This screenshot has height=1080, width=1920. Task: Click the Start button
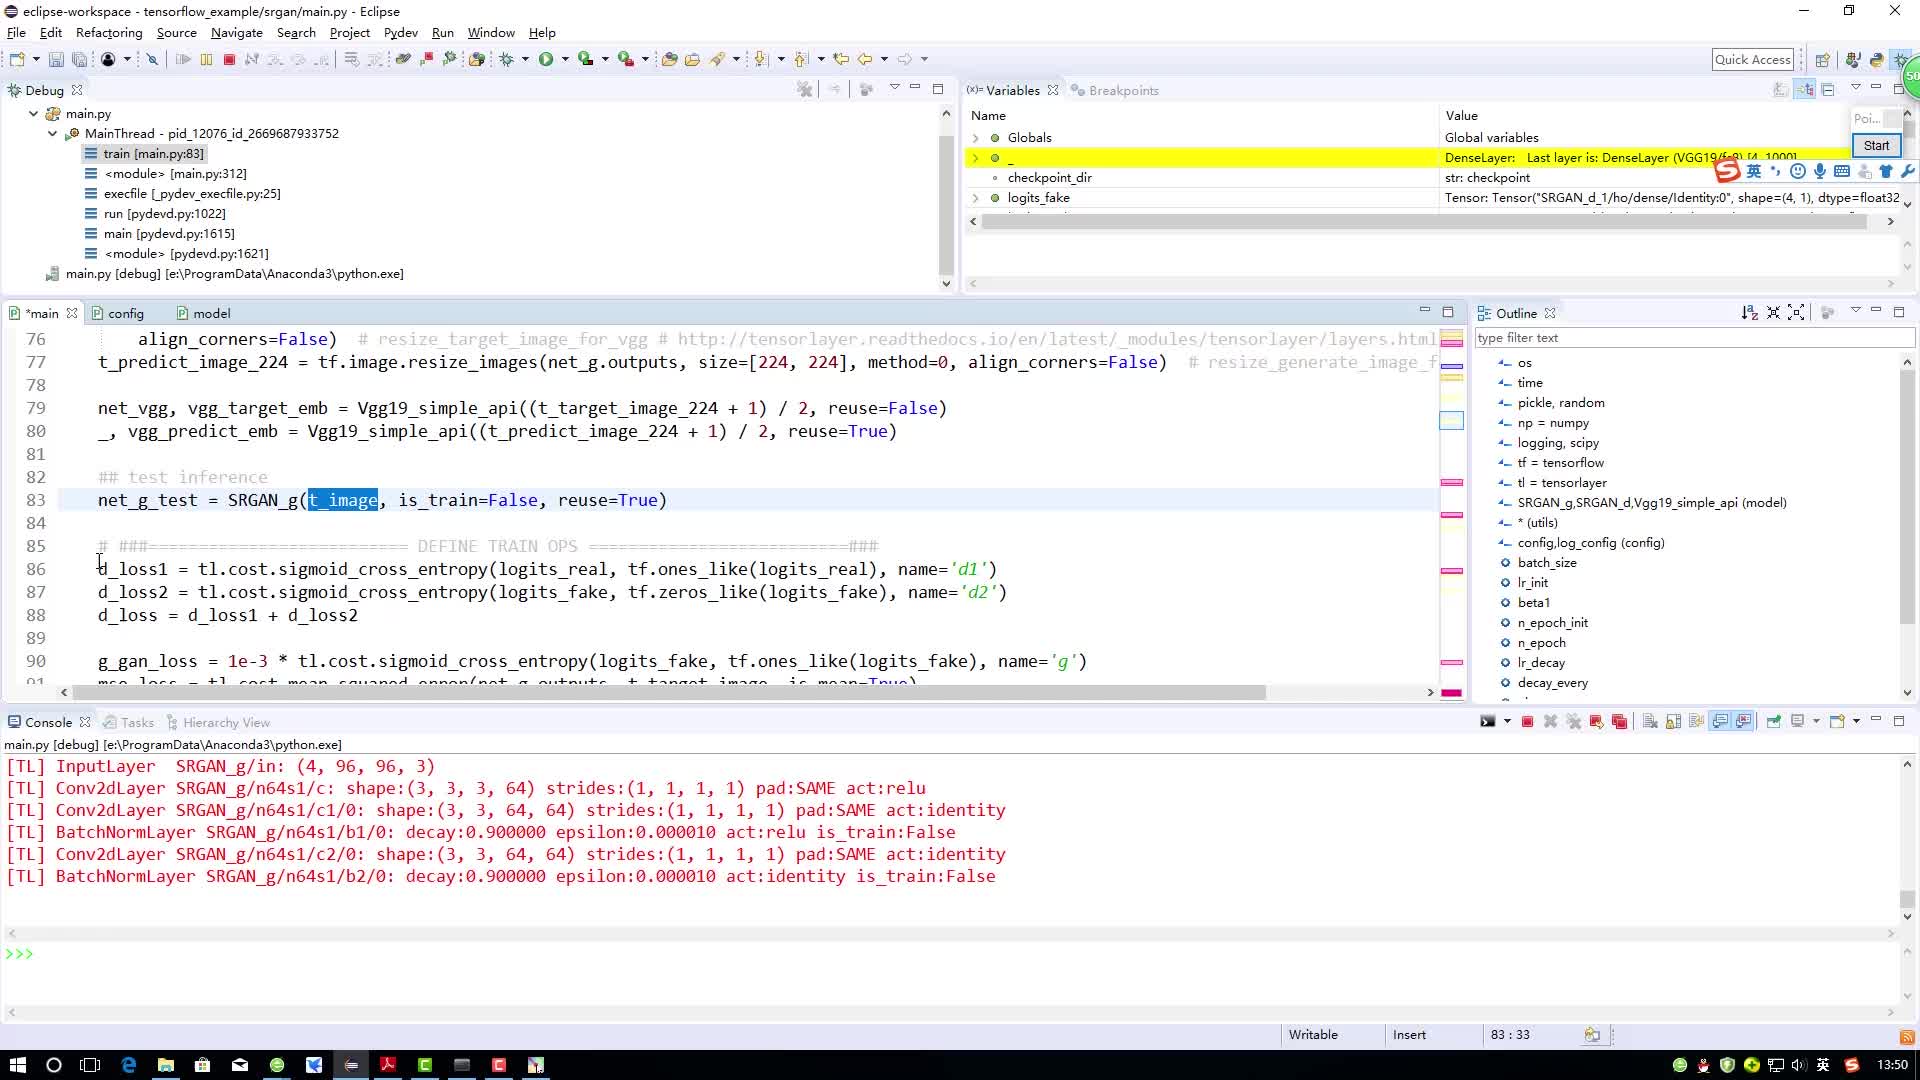pos(1876,145)
